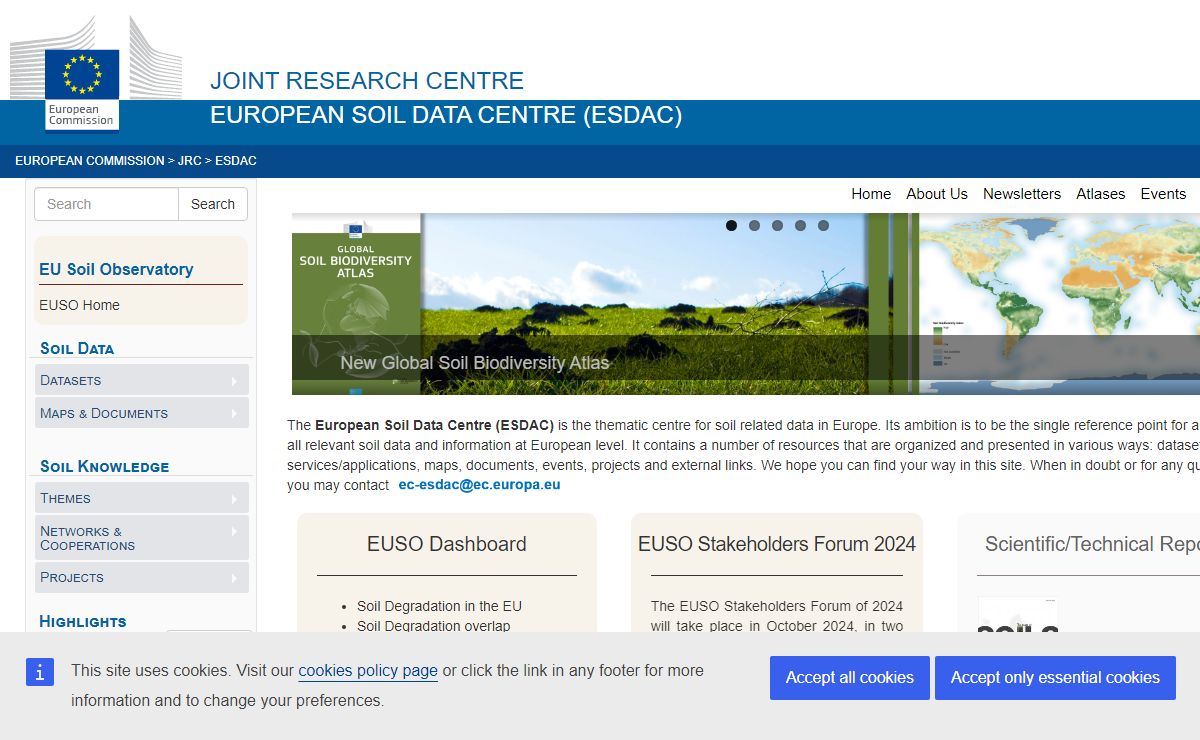Expand the Maps & Documents arrow
Screen dimensions: 1200x740
[234, 414]
